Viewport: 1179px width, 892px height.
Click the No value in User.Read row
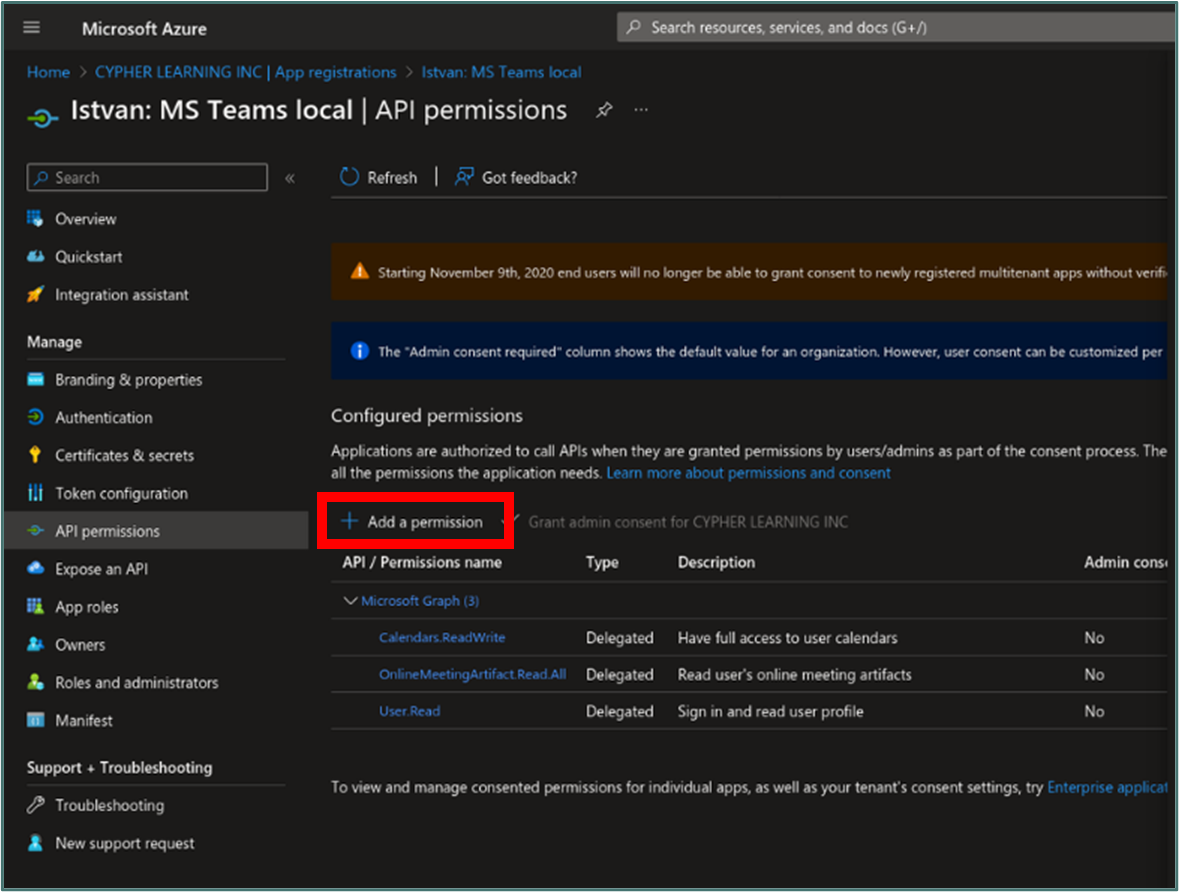tap(1094, 711)
